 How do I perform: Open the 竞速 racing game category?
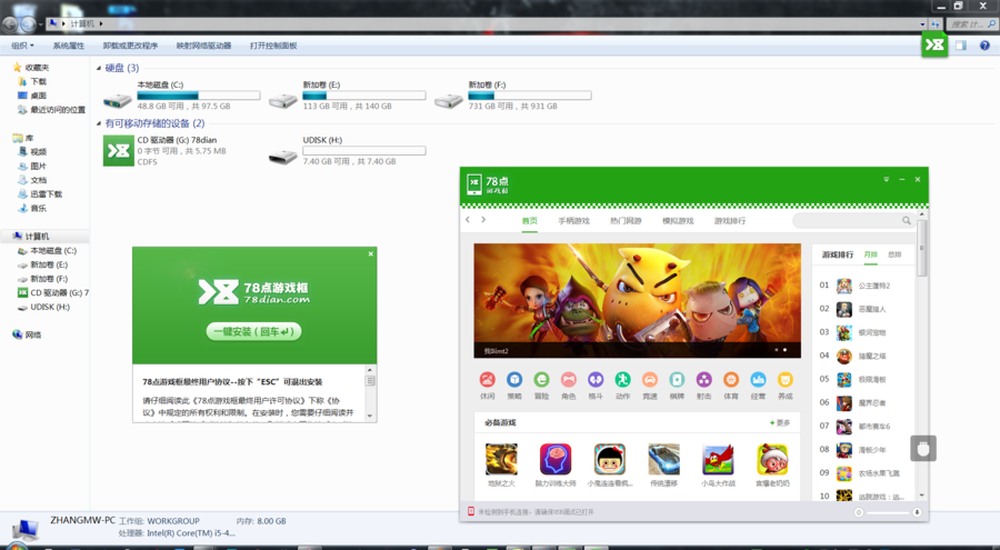click(x=650, y=380)
